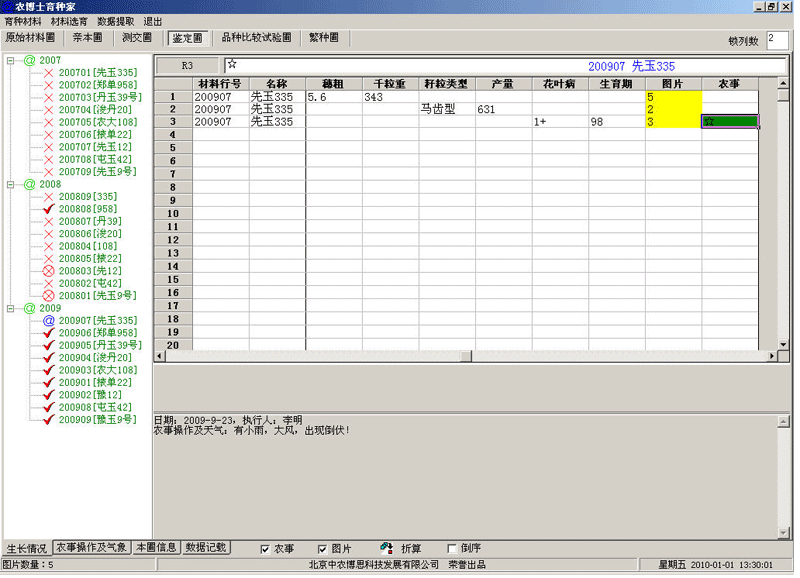Image resolution: width=800 pixels, height=578 pixels.
Task: Click the checkmark icon beside 200901[掖单22]
Action: tap(48, 383)
